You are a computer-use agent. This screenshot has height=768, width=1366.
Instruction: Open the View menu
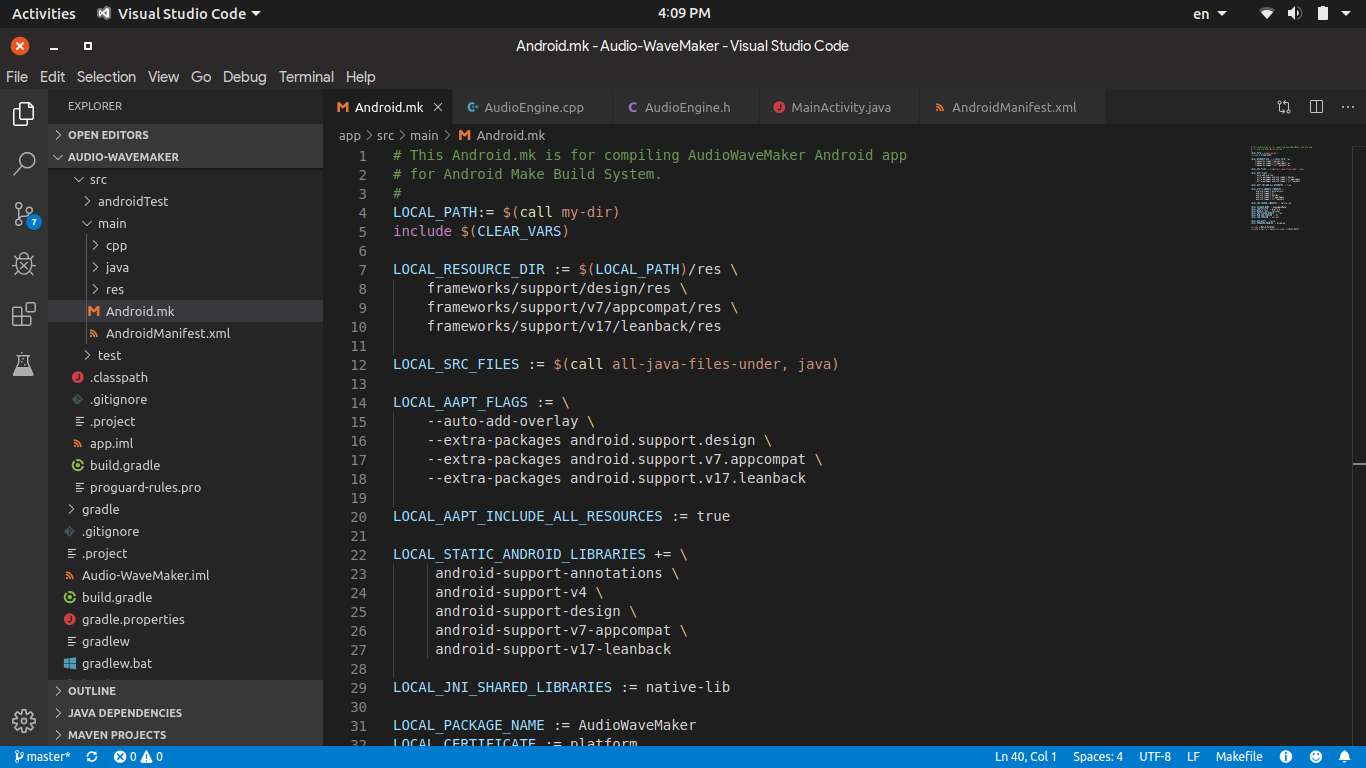pos(163,77)
